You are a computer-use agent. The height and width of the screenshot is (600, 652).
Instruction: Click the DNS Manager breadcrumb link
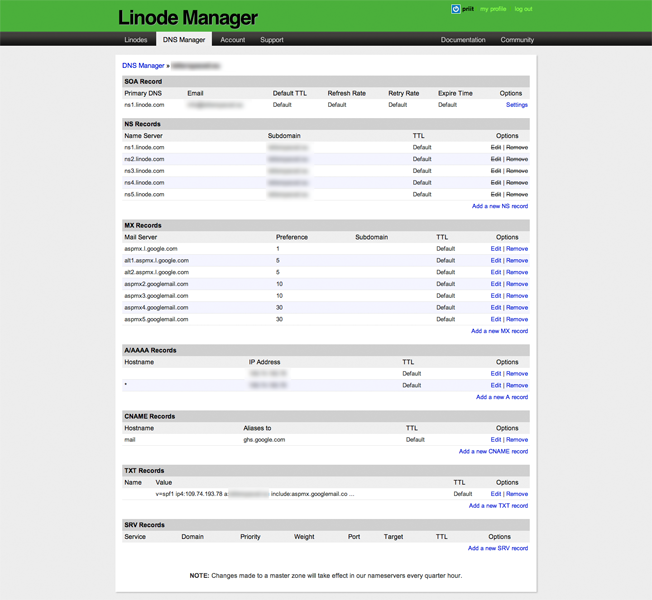point(143,66)
